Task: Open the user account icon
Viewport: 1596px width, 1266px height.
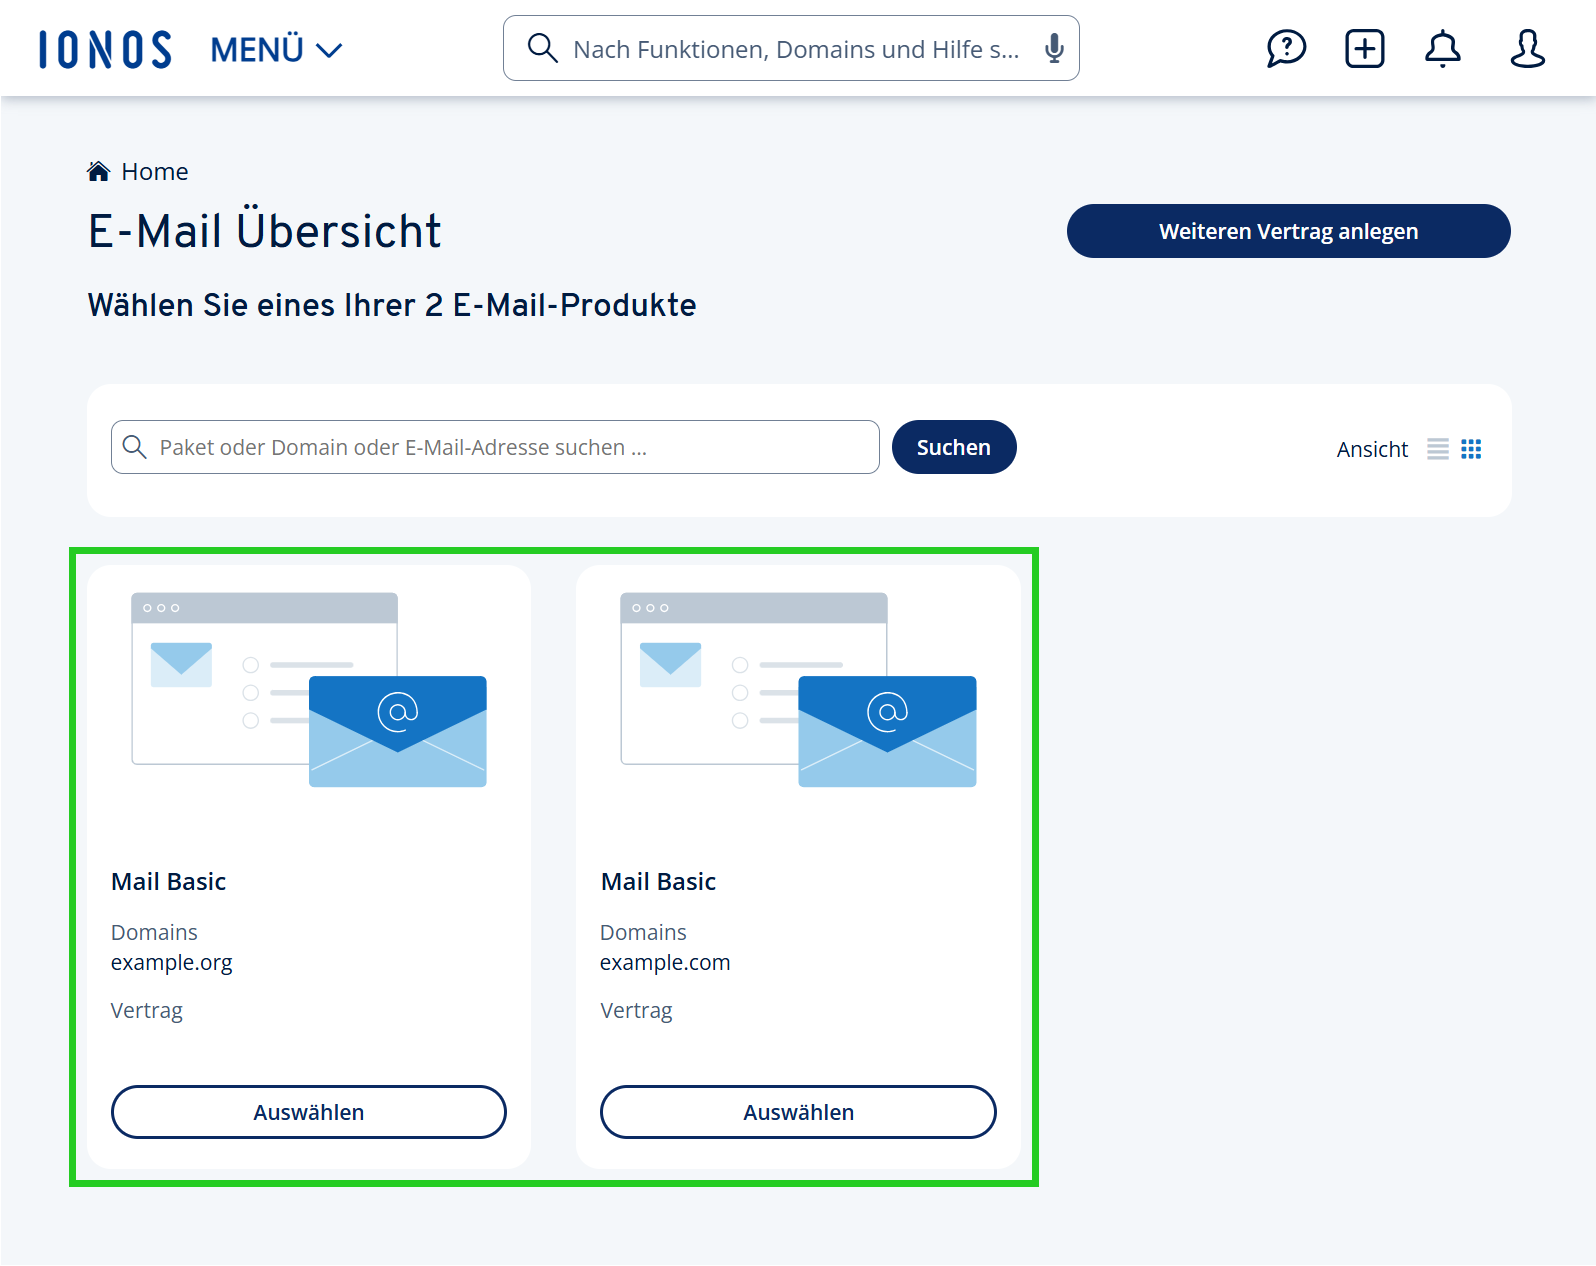Action: (1528, 48)
